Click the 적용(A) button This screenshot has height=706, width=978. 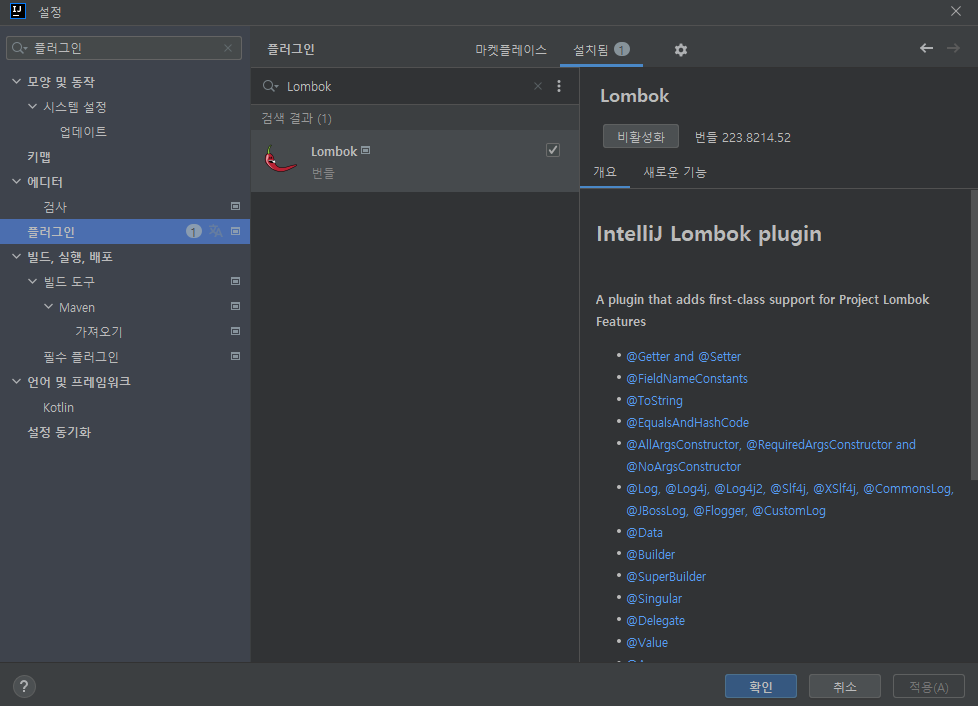(929, 686)
